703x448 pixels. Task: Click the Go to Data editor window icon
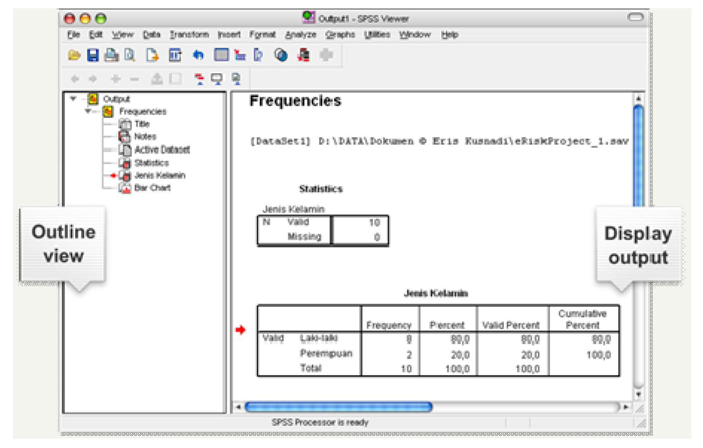(221, 55)
